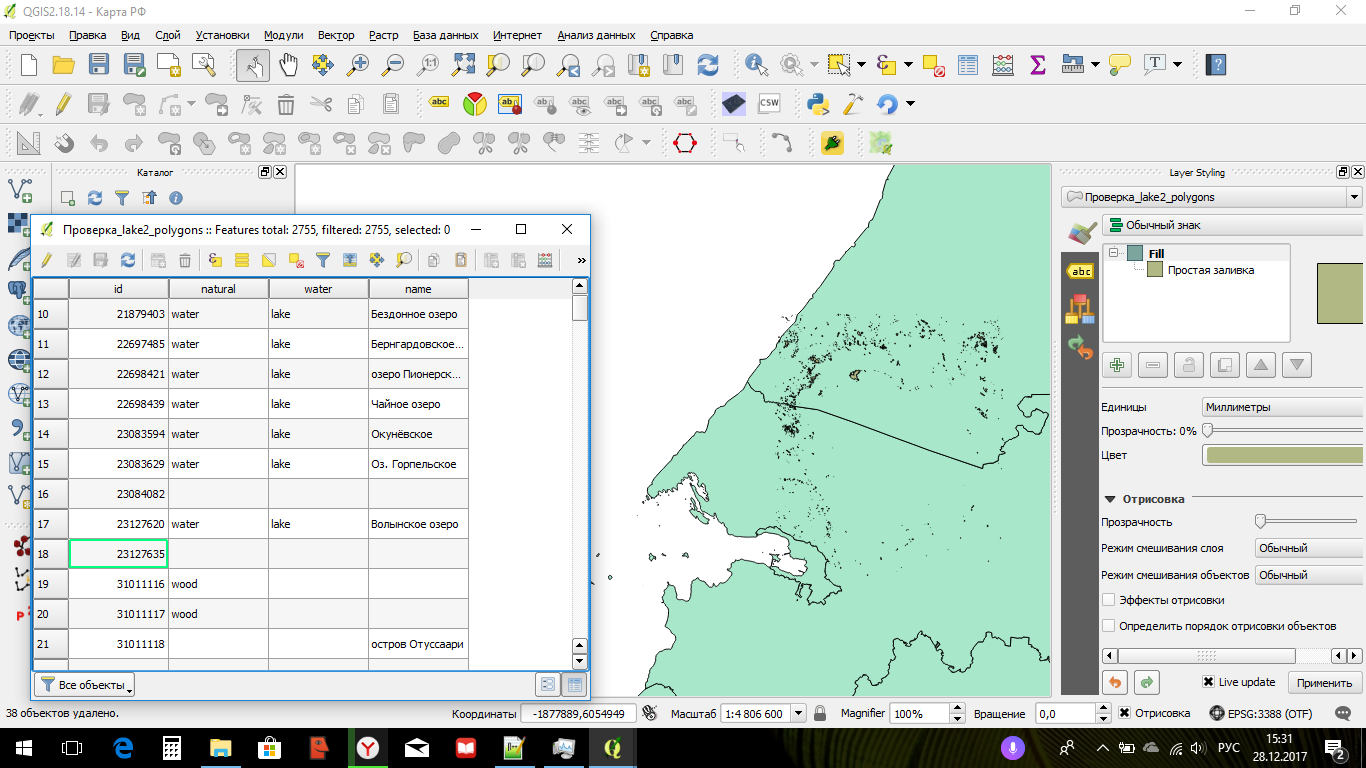Viewport: 1366px width, 768px height.
Task: Open the Растр menu
Action: (x=383, y=35)
